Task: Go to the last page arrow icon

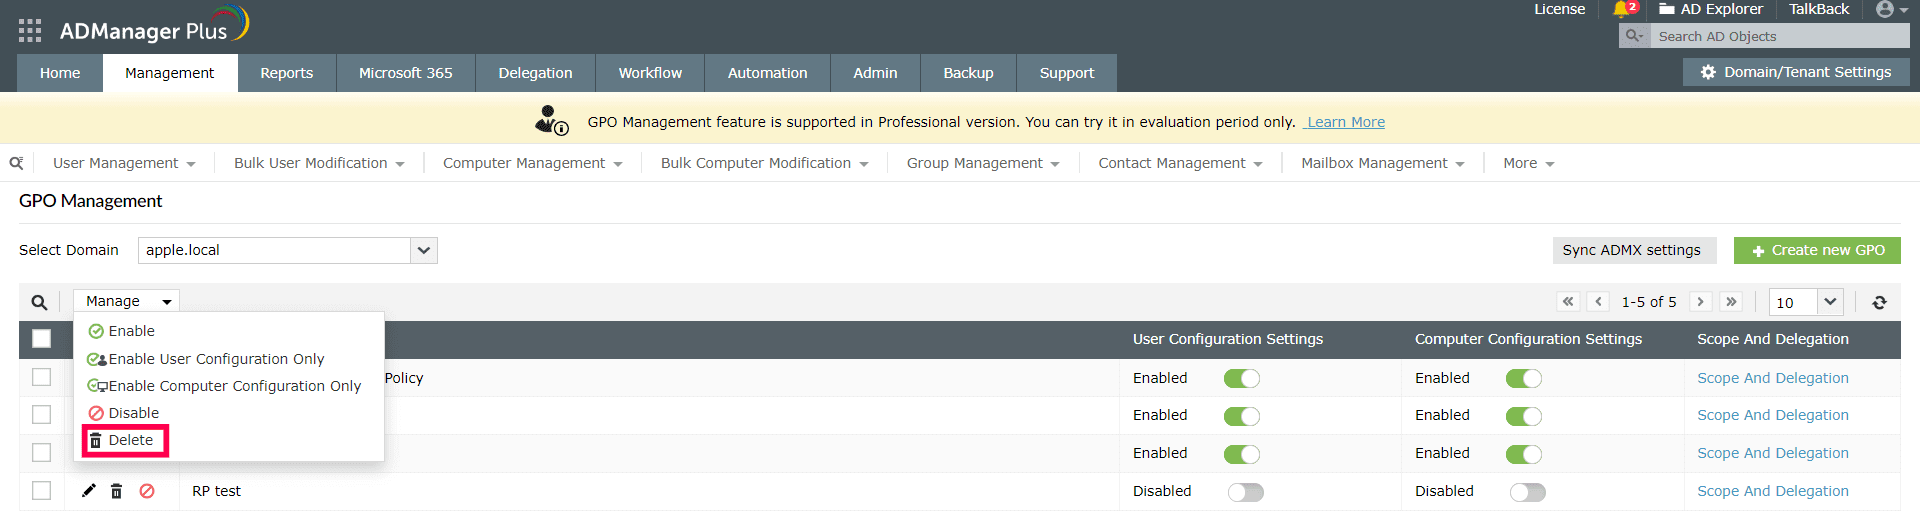Action: (1731, 302)
